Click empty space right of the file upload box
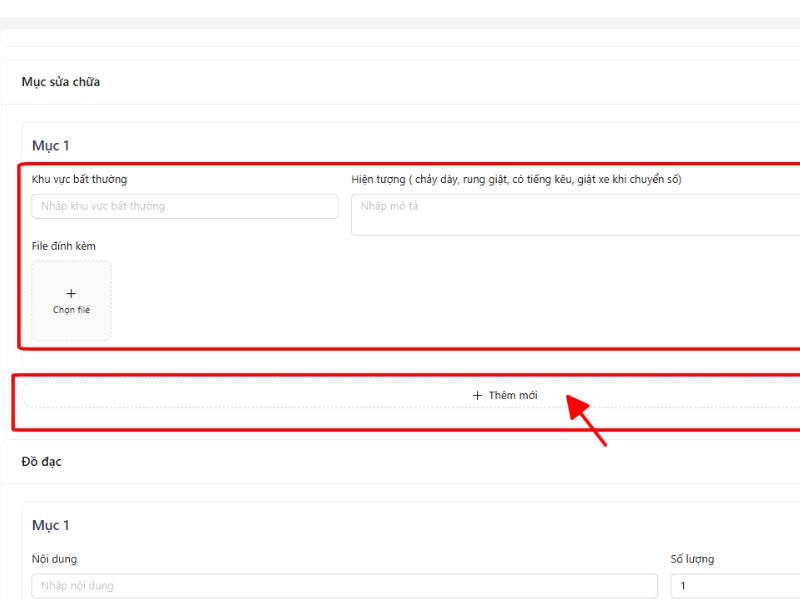This screenshot has width=800, height=600. pos(400,300)
